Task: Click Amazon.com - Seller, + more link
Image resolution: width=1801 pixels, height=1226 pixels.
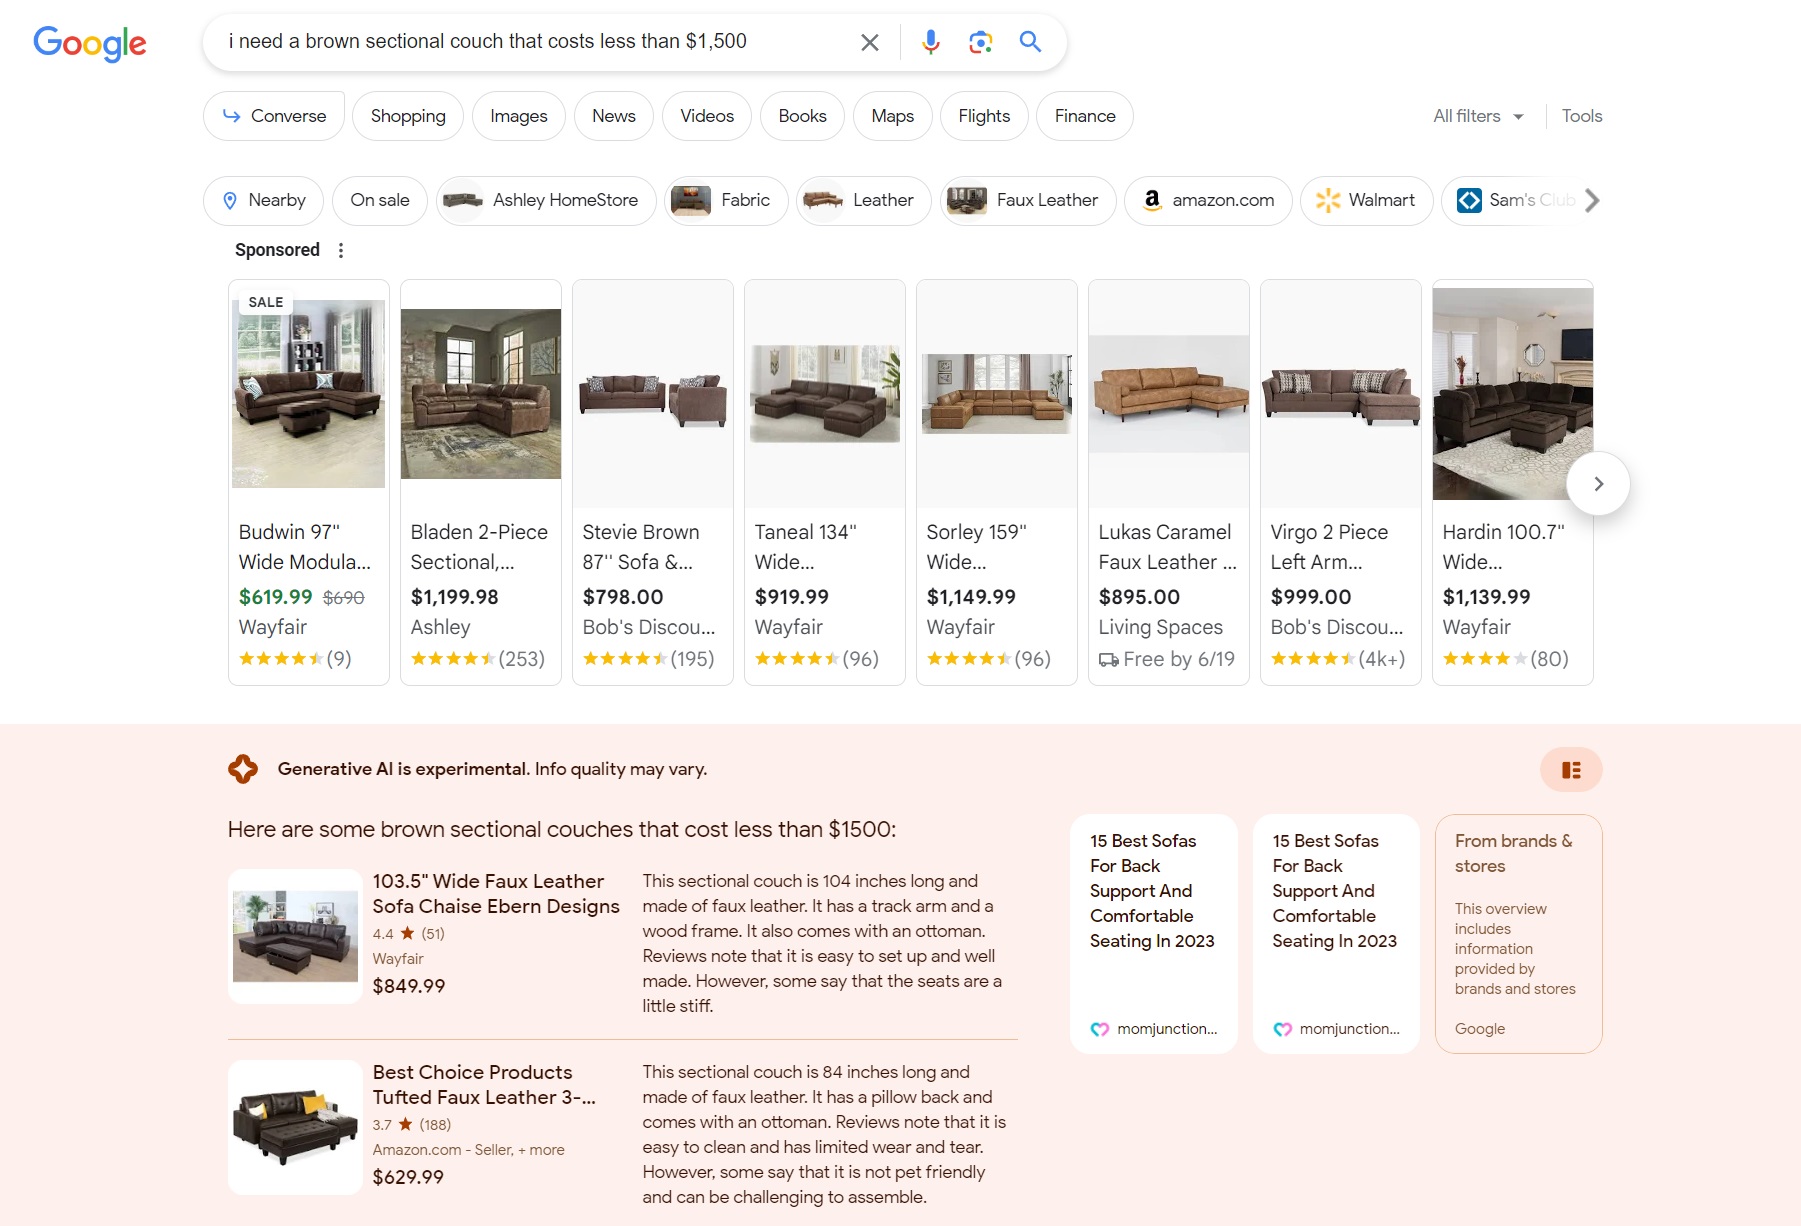Action: point(468,1150)
